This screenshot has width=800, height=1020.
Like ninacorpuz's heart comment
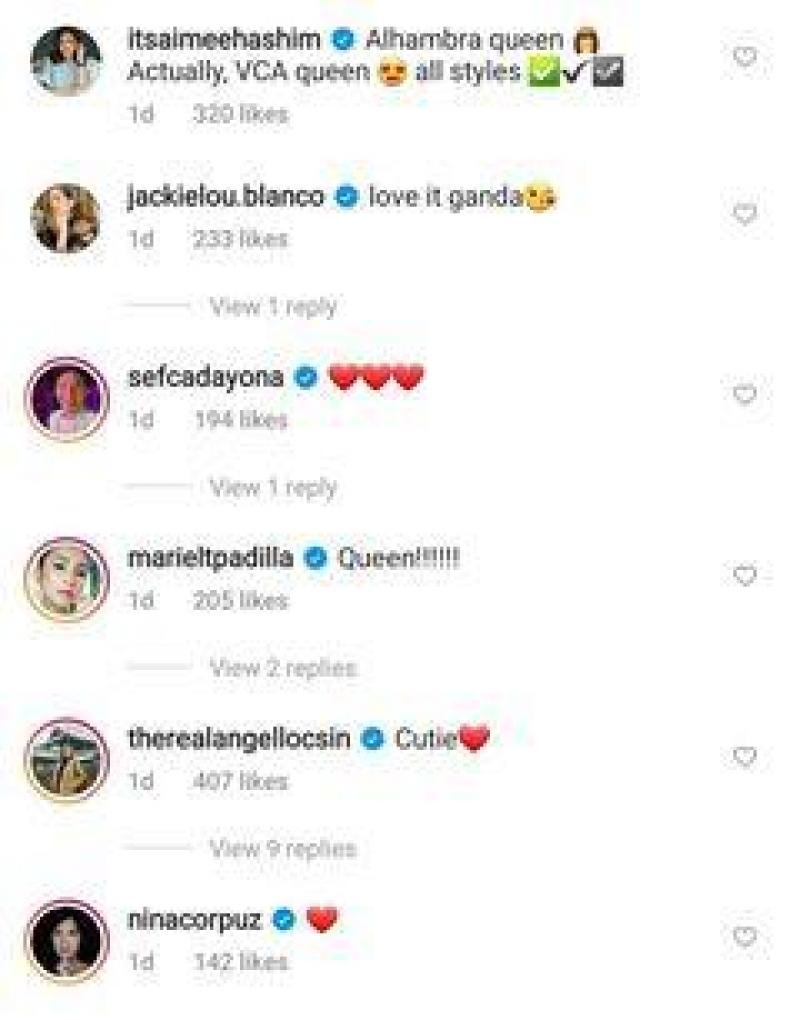coord(745,936)
